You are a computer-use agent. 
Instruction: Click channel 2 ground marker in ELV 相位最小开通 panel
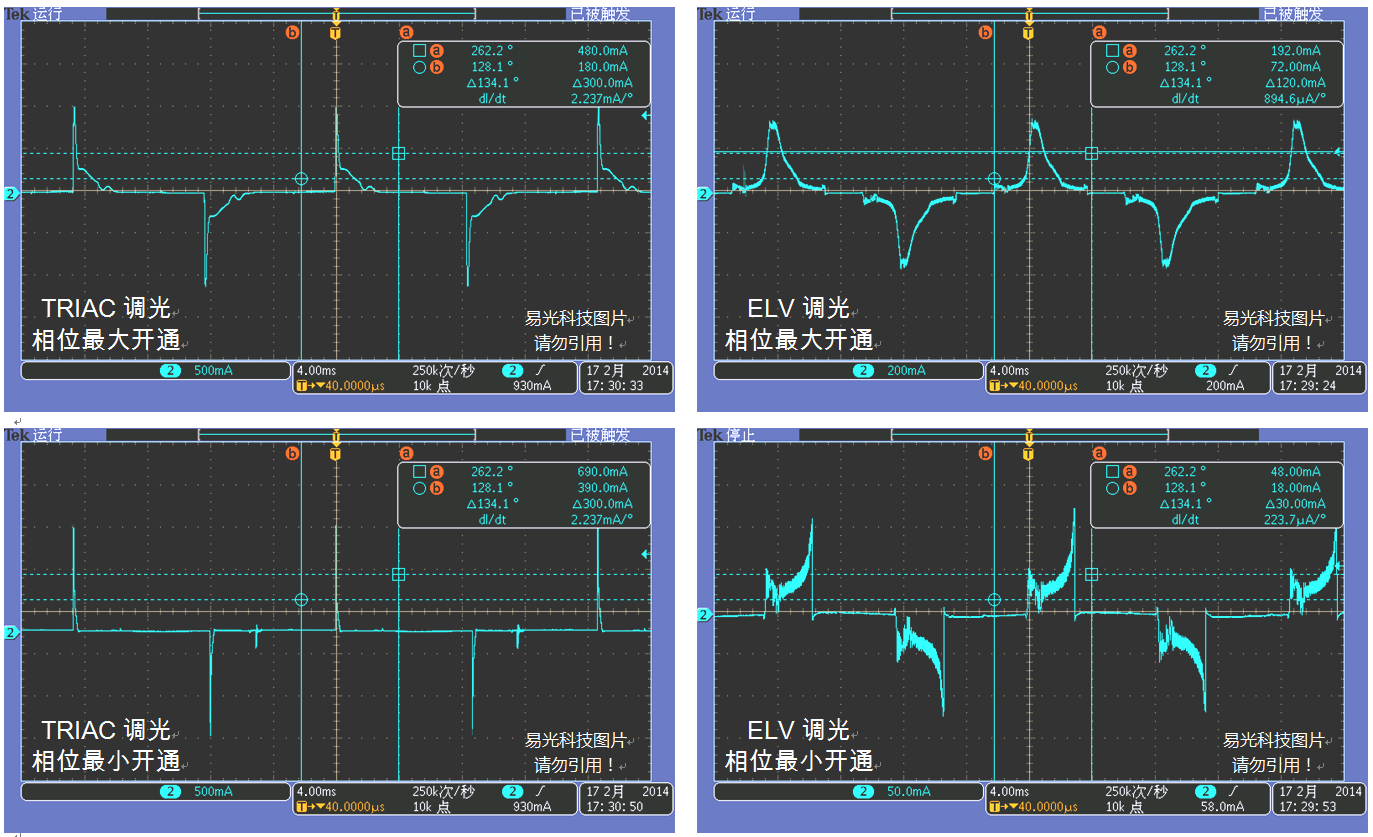[x=704, y=614]
